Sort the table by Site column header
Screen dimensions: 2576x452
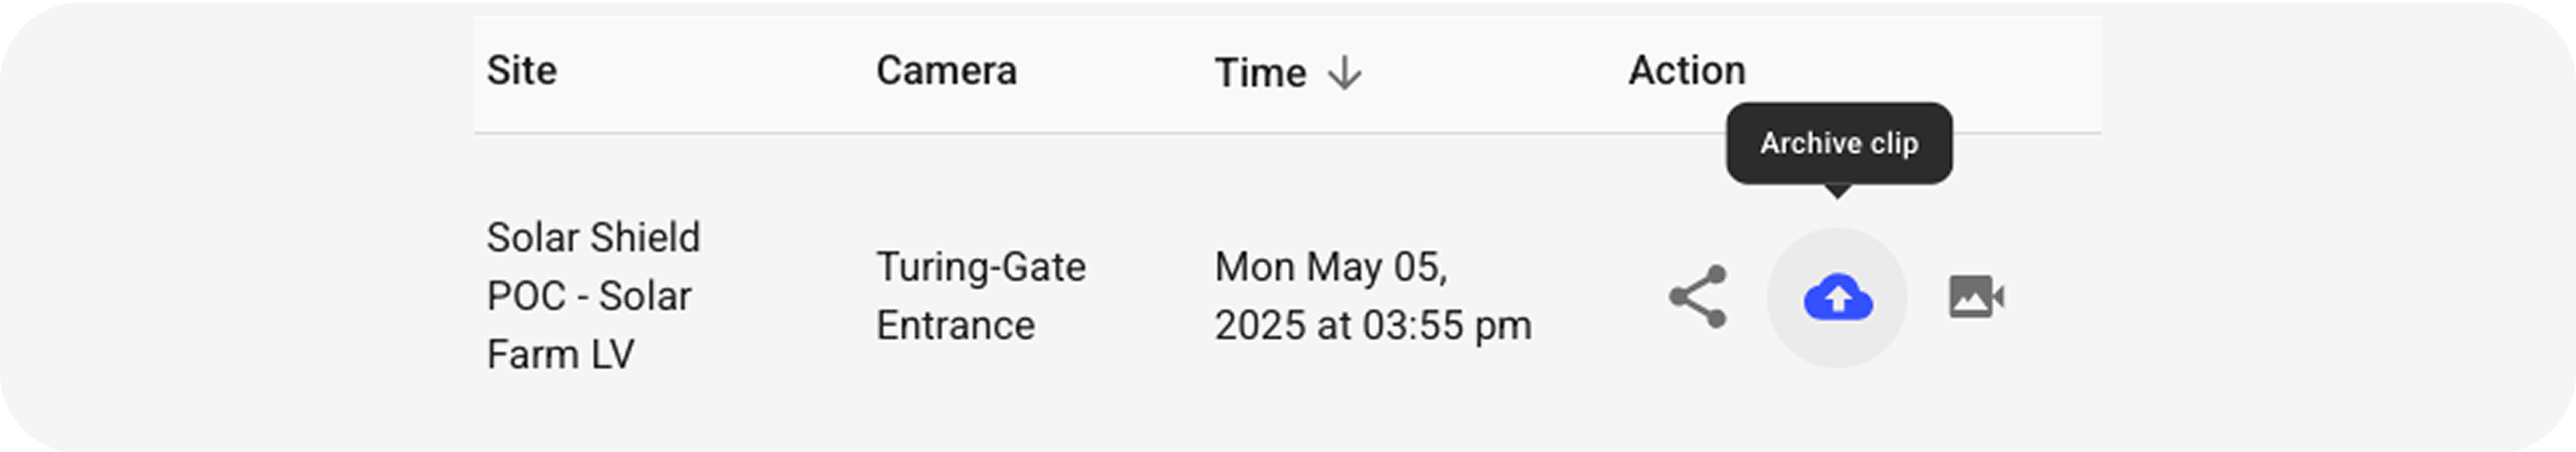521,70
